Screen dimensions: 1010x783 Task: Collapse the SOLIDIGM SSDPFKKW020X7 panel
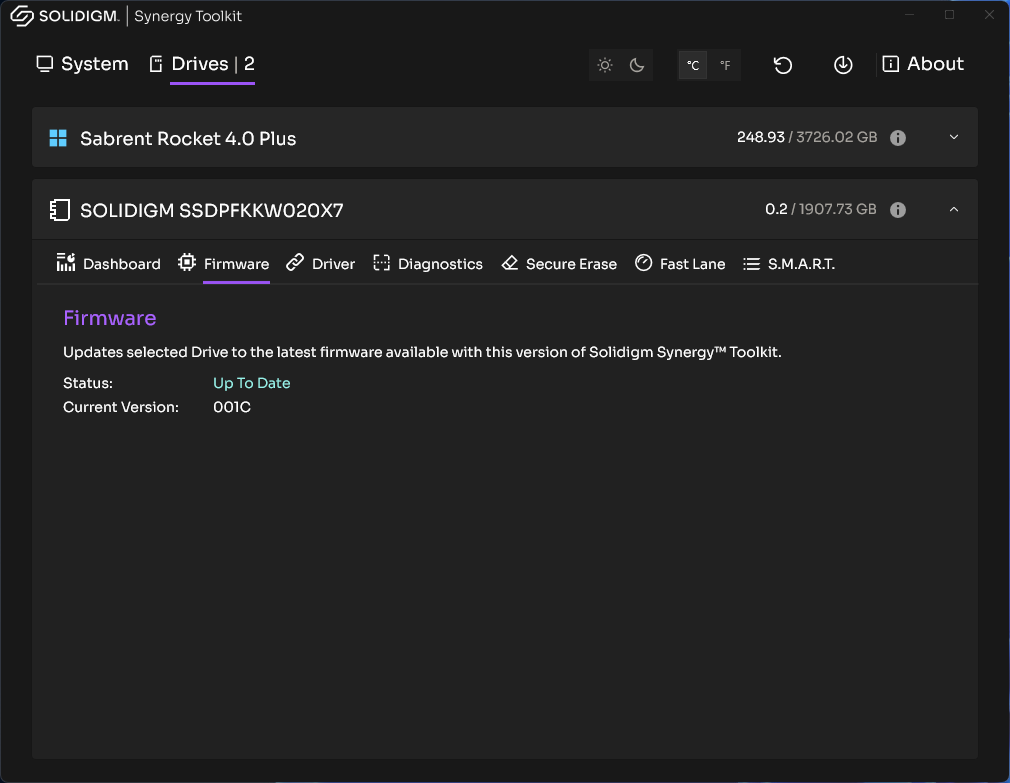tap(953, 209)
